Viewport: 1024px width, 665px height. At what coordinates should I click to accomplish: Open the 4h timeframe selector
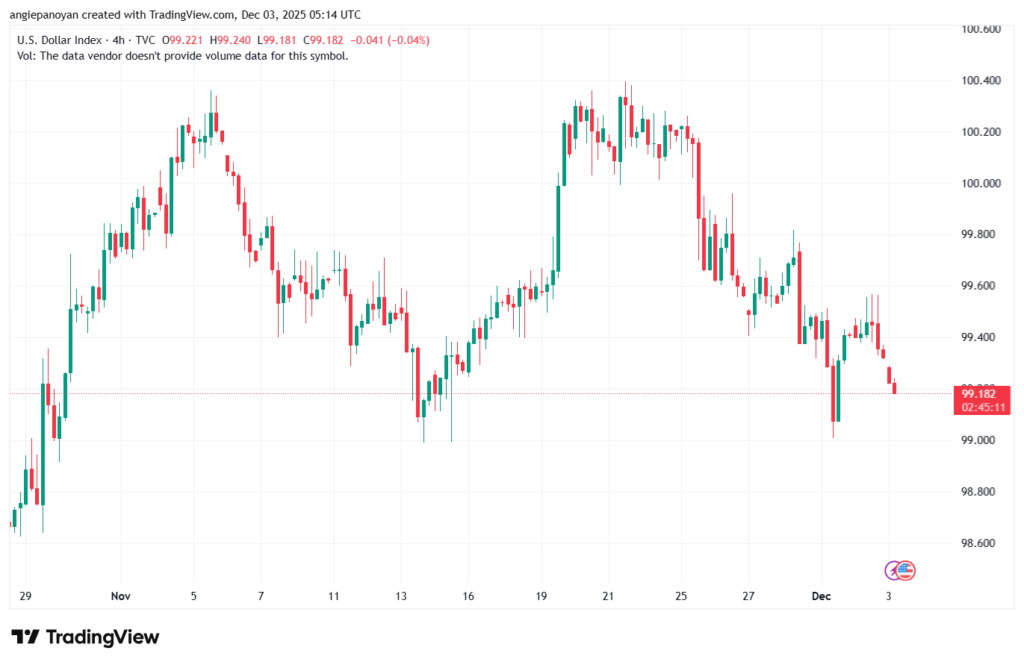[x=117, y=41]
